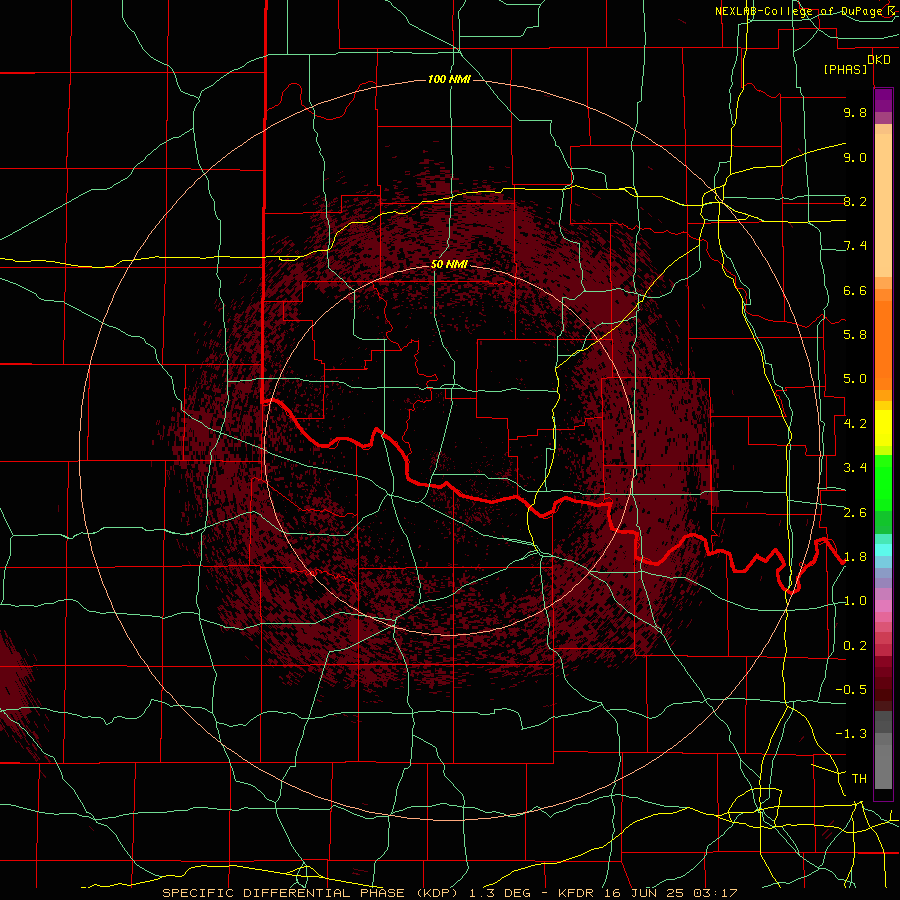Click the 1.8 legend value
The image size is (900, 900).
coord(855,557)
